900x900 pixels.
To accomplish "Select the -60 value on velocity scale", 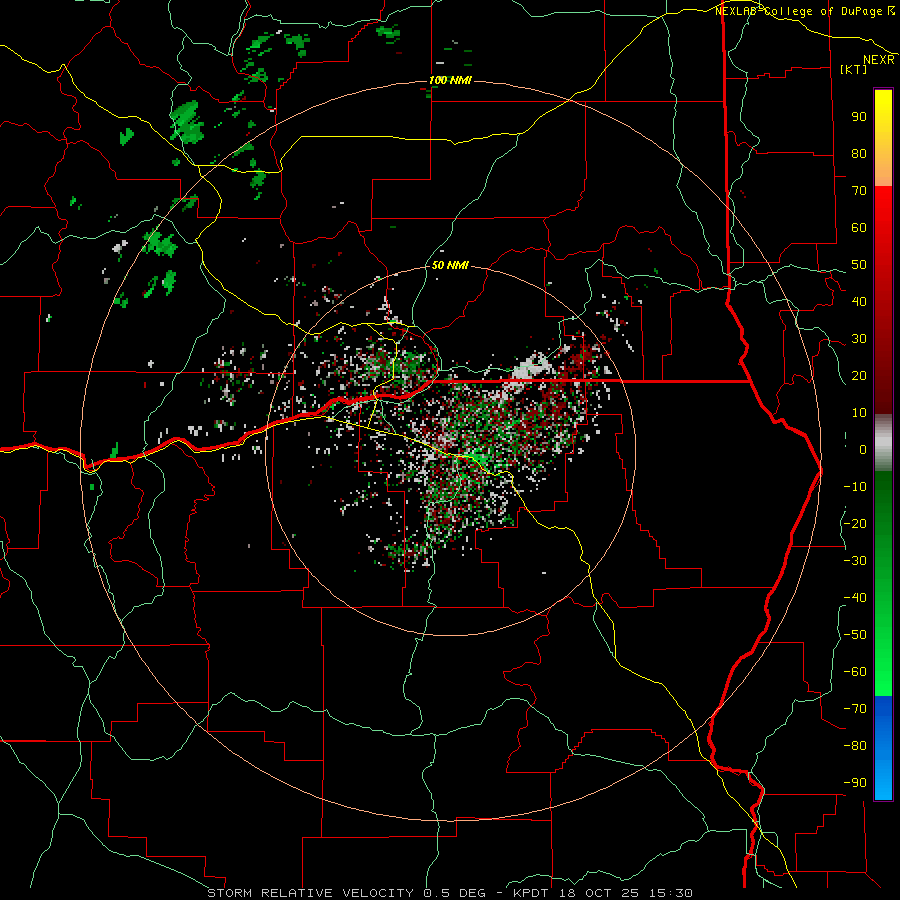I will 855,672.
